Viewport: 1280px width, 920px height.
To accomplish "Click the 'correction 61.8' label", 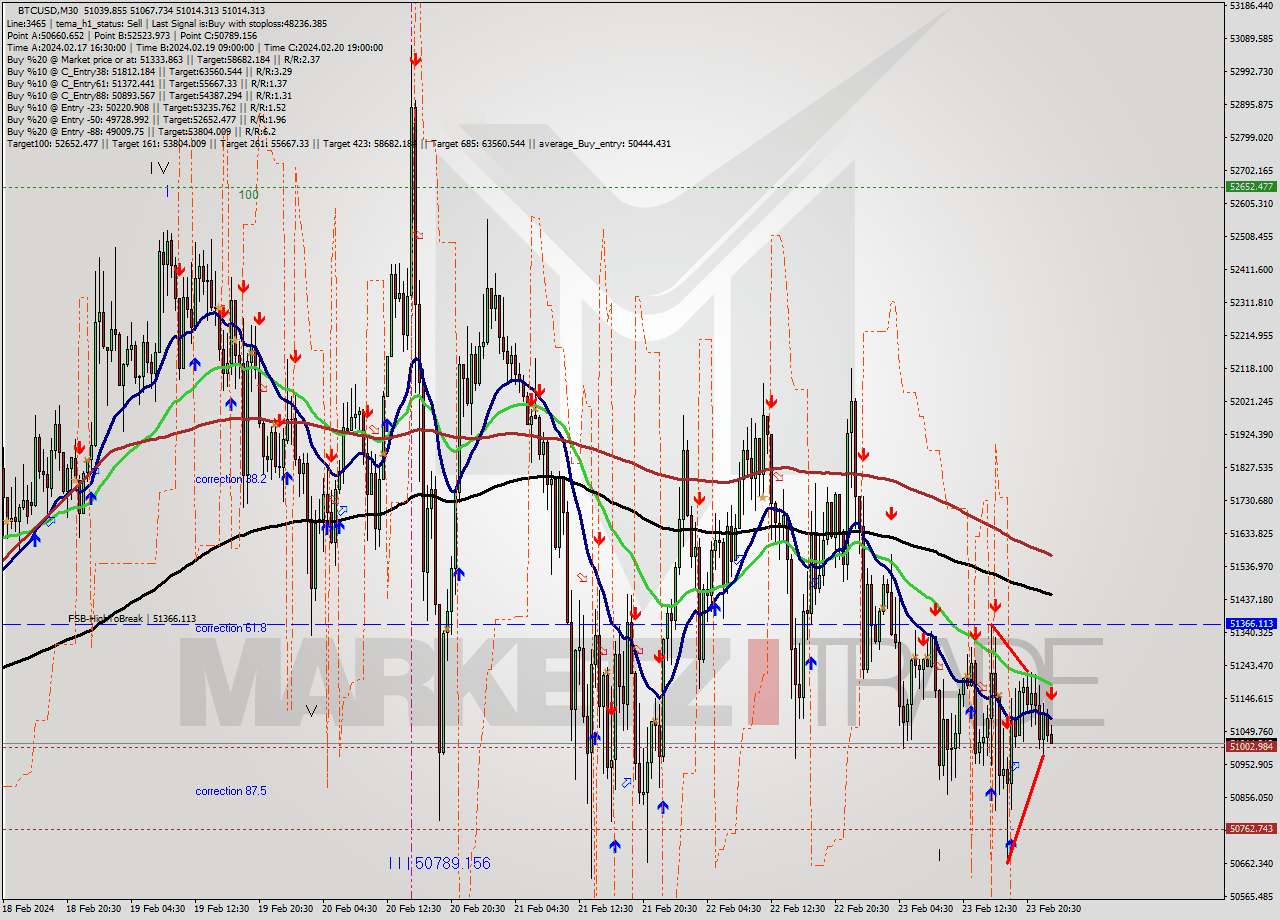I will pyautogui.click(x=231, y=628).
